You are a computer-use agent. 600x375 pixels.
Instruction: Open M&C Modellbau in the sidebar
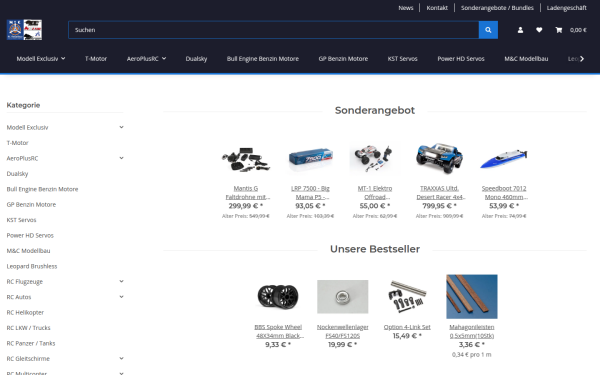[28, 251]
